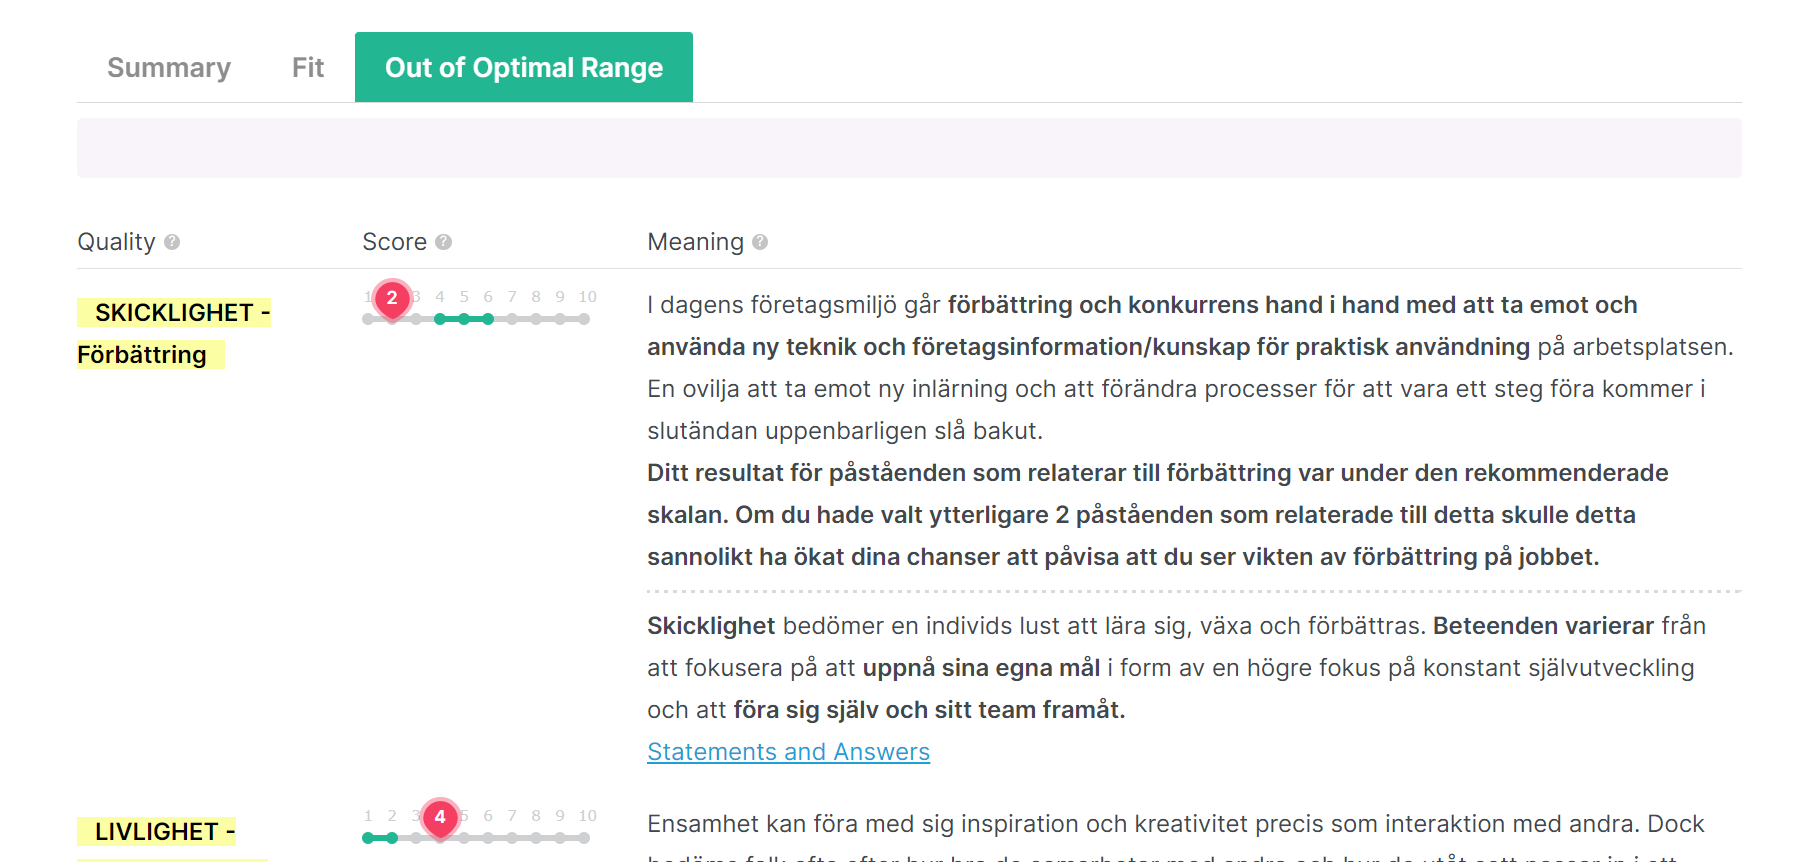Click the LIVLIGHET quality label
This screenshot has height=862, width=1798.
coord(157,832)
